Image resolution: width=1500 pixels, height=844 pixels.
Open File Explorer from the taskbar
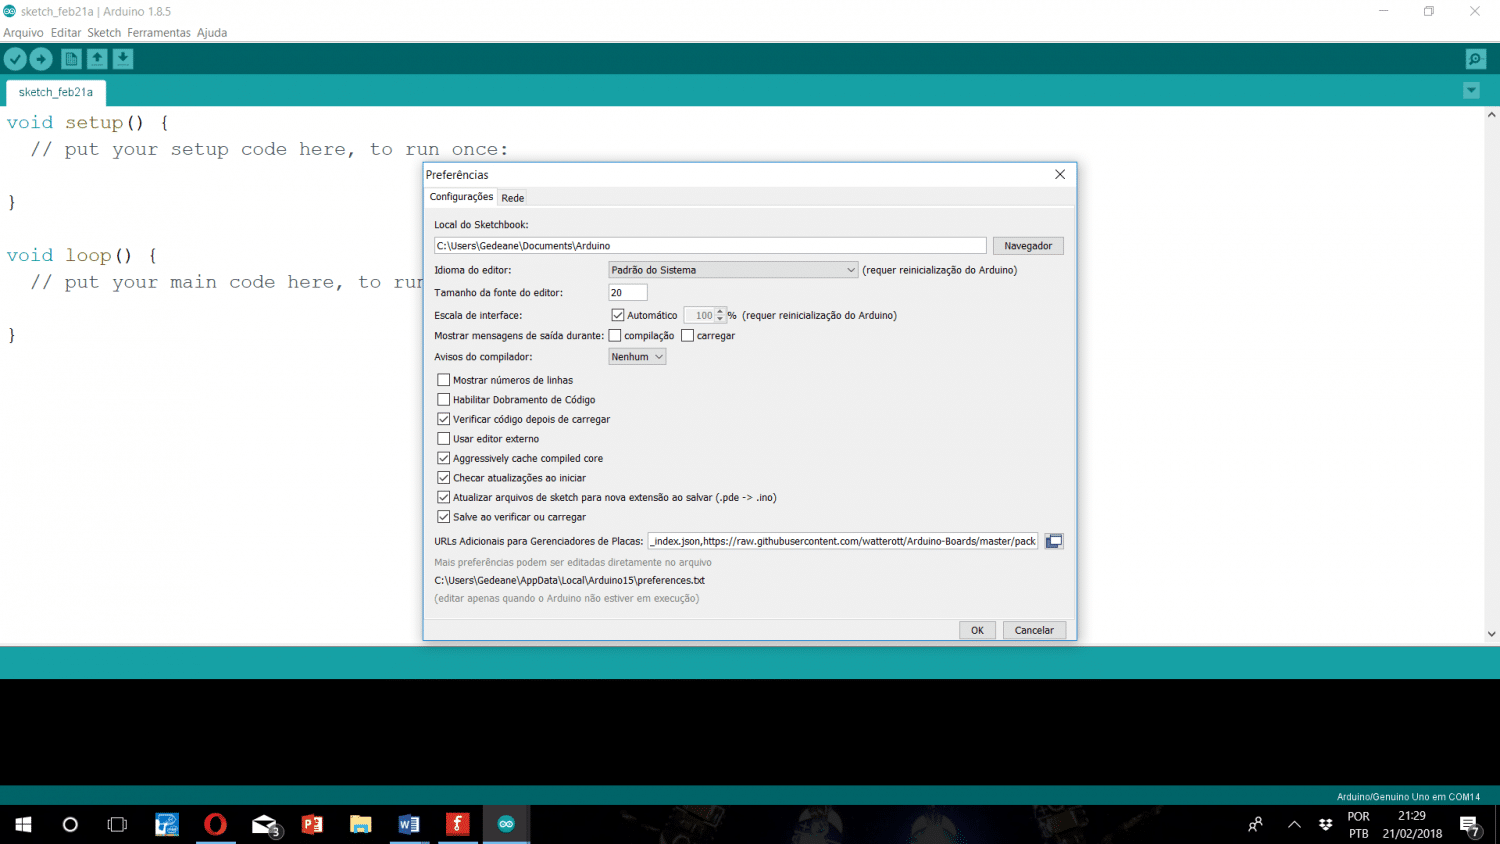coord(360,825)
